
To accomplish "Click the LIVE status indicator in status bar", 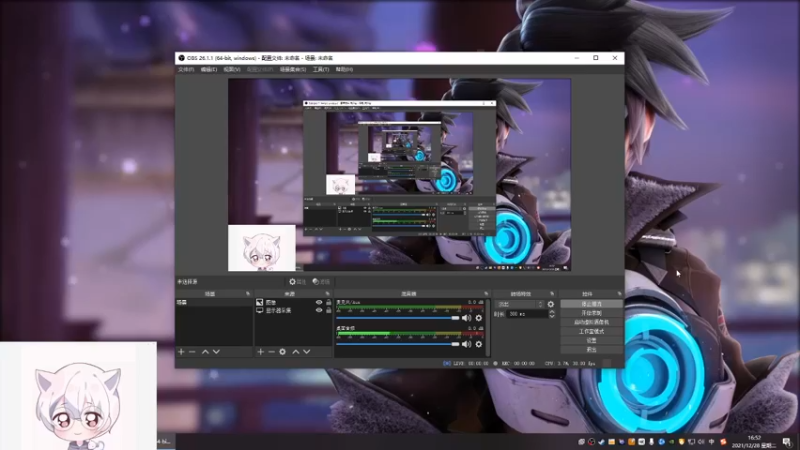I will [x=465, y=363].
